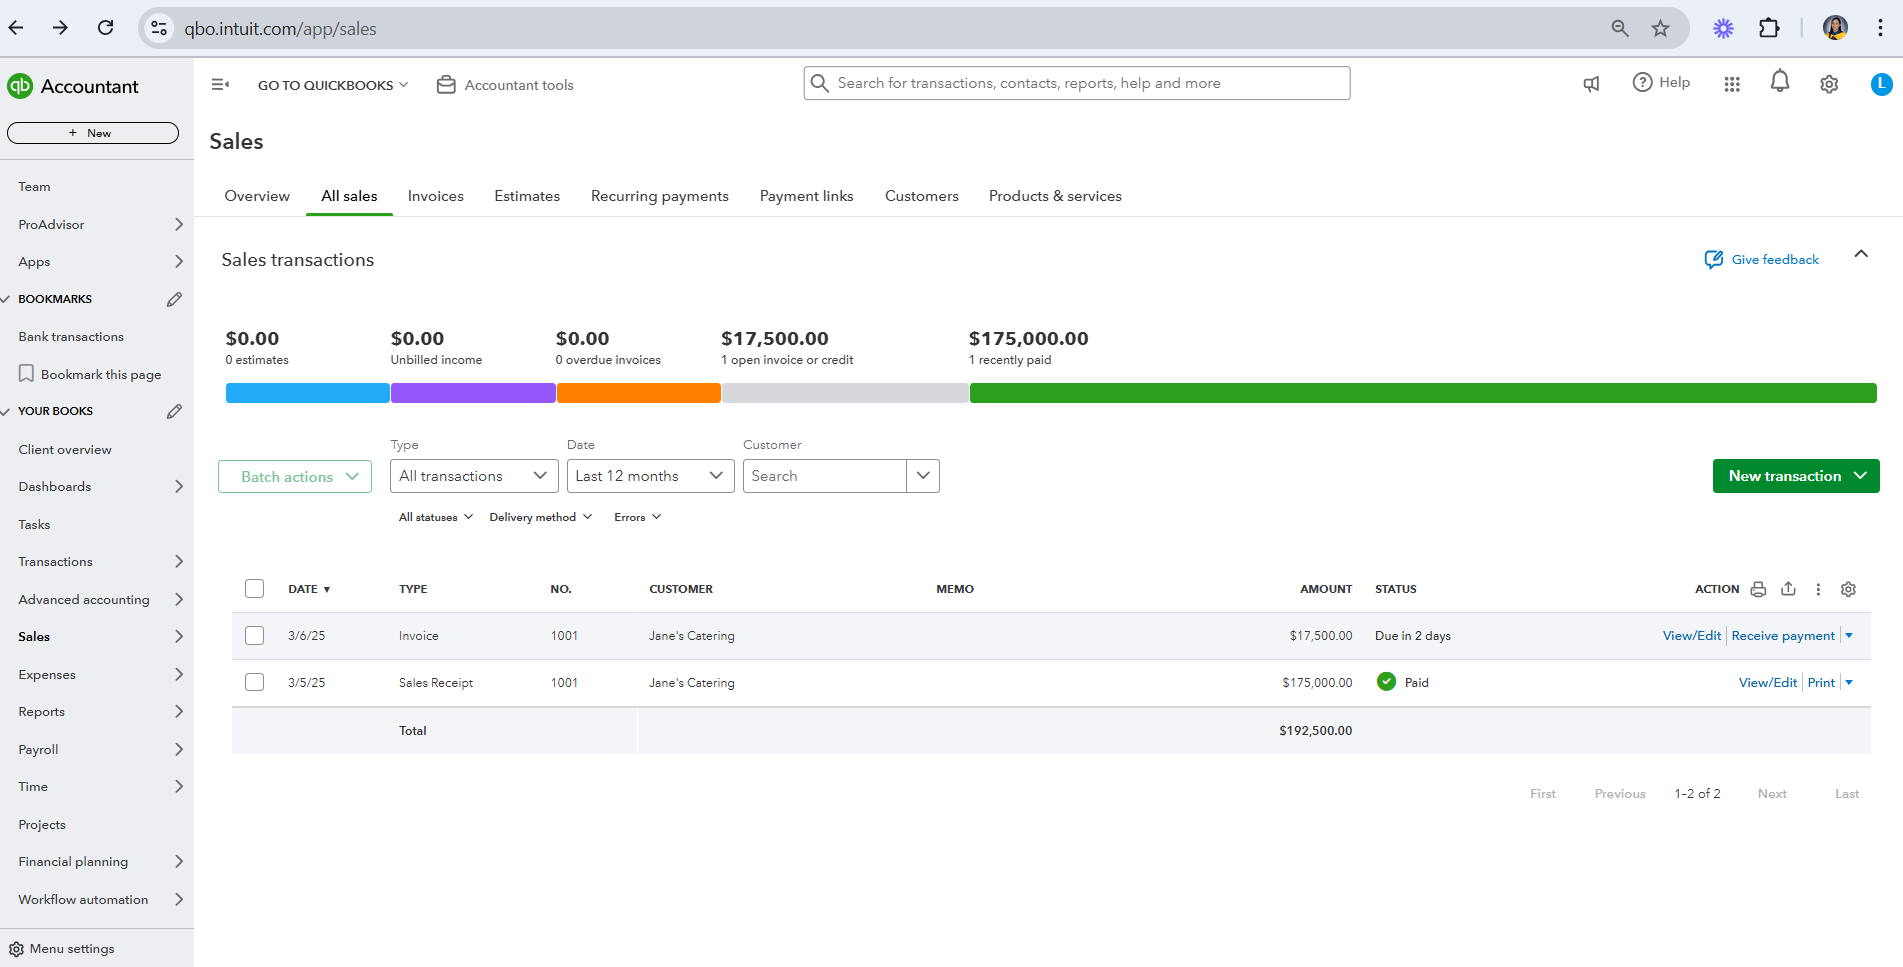Click the purple unbilled income bar segment
The image size is (1903, 967).
473,393
